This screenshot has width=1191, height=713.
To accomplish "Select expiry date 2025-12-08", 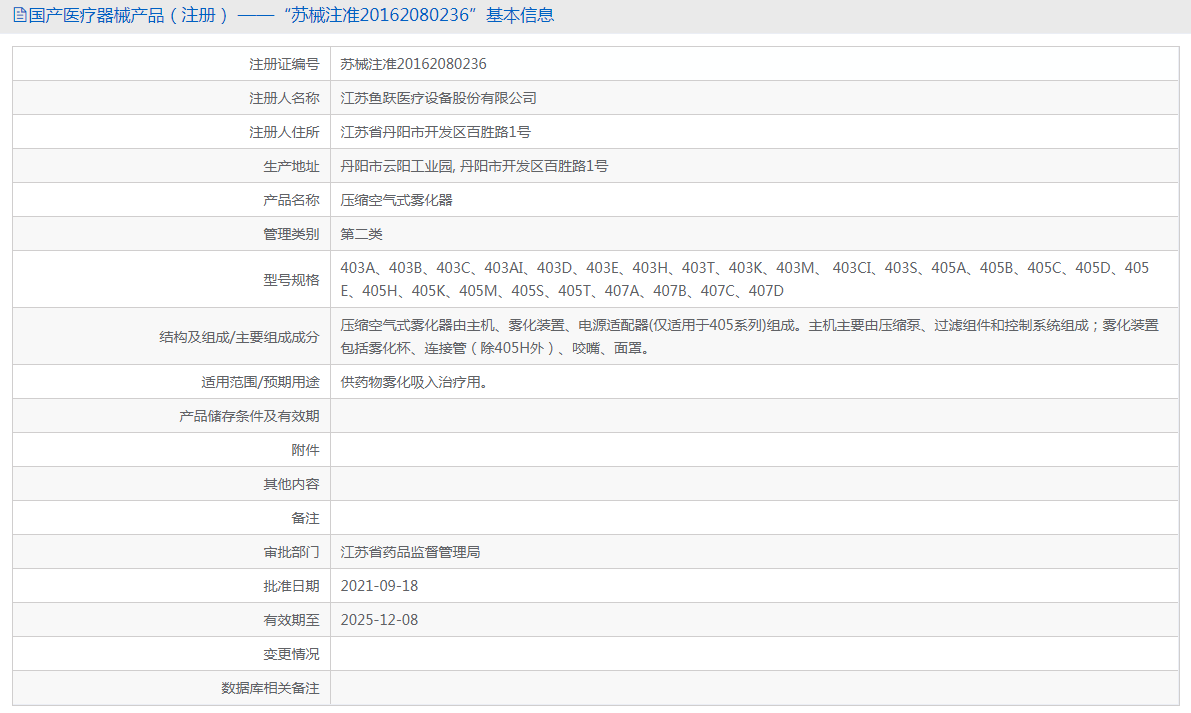I will click(379, 620).
